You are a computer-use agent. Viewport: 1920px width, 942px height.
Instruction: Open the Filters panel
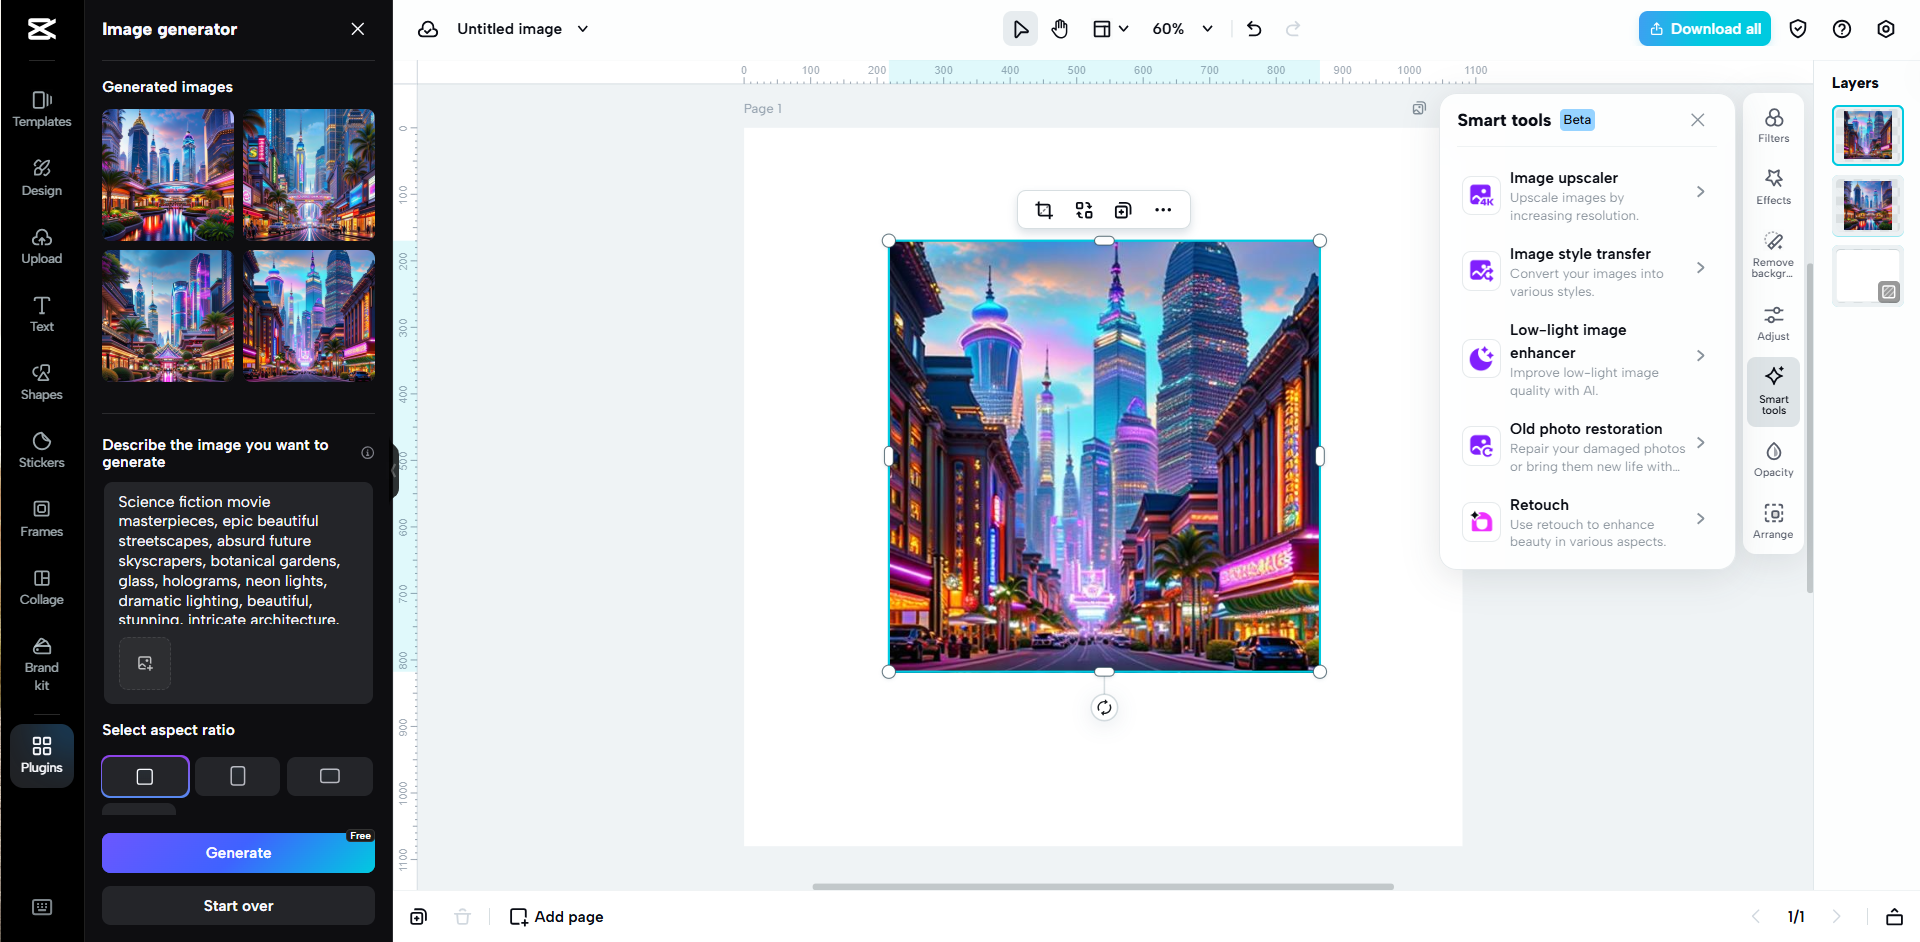coord(1773,124)
